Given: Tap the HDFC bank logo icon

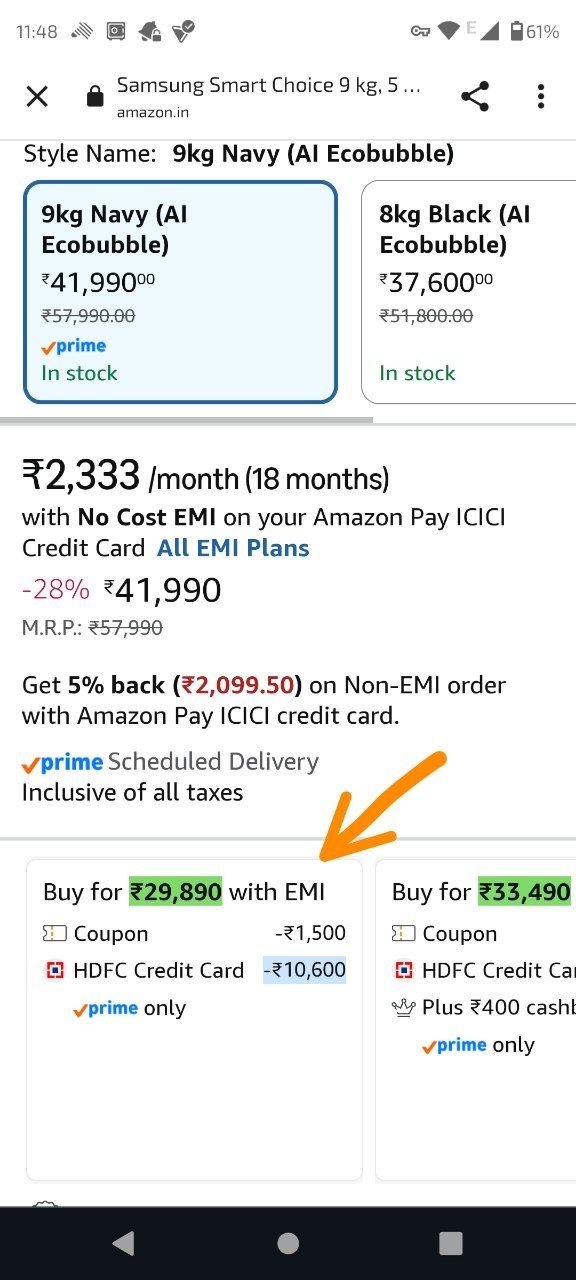Looking at the screenshot, I should pos(55,970).
